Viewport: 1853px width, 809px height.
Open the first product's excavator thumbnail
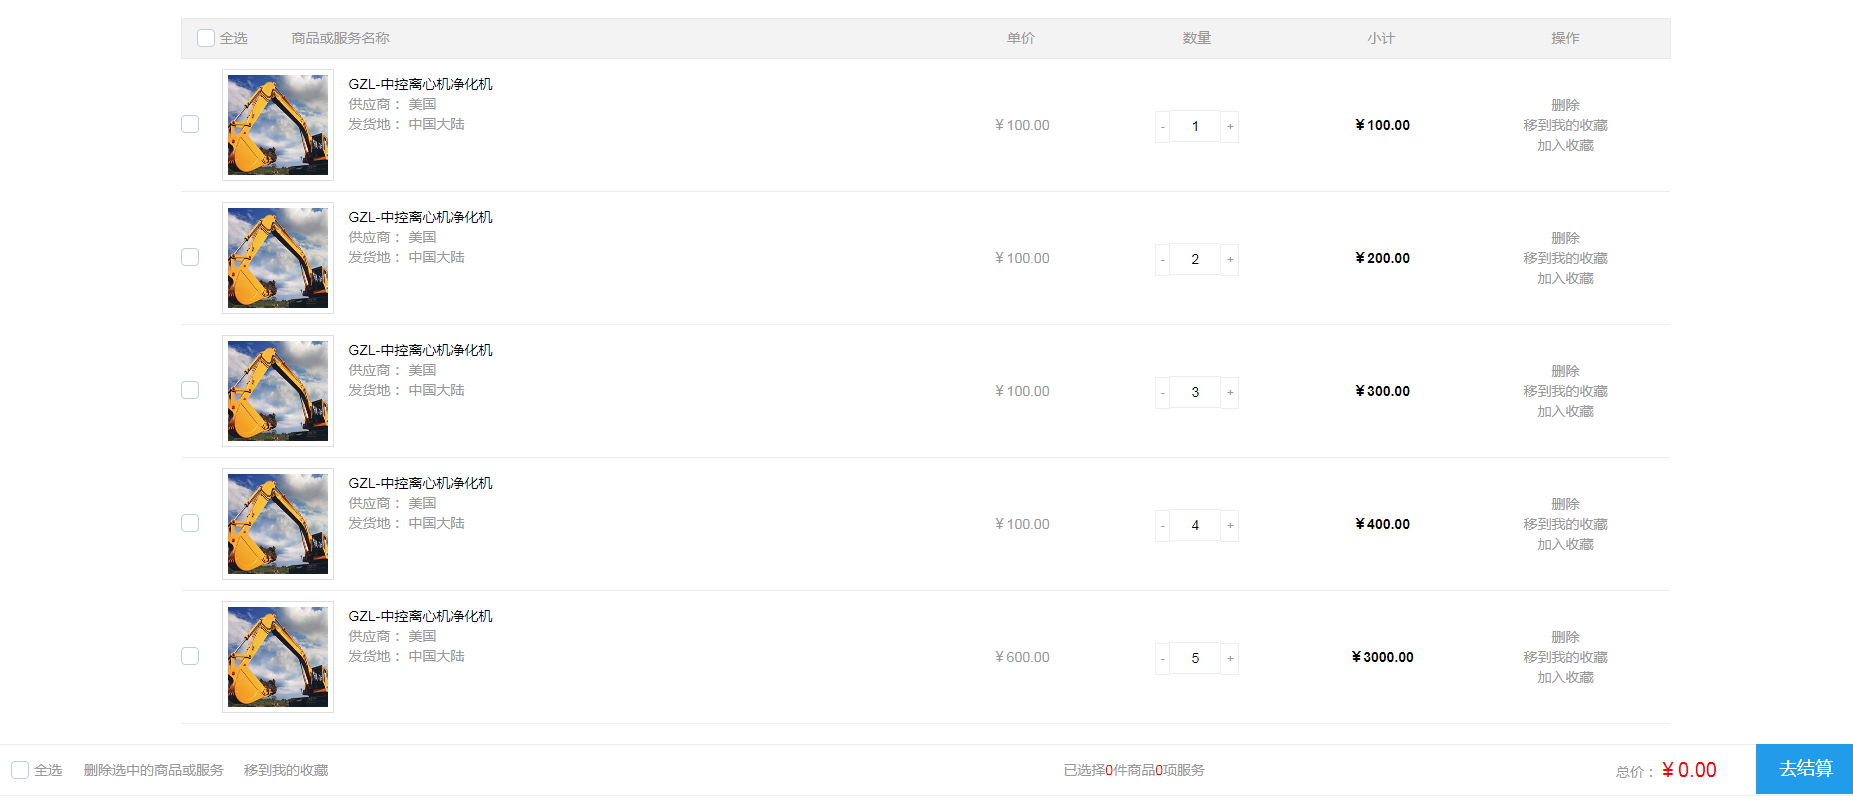pyautogui.click(x=278, y=125)
